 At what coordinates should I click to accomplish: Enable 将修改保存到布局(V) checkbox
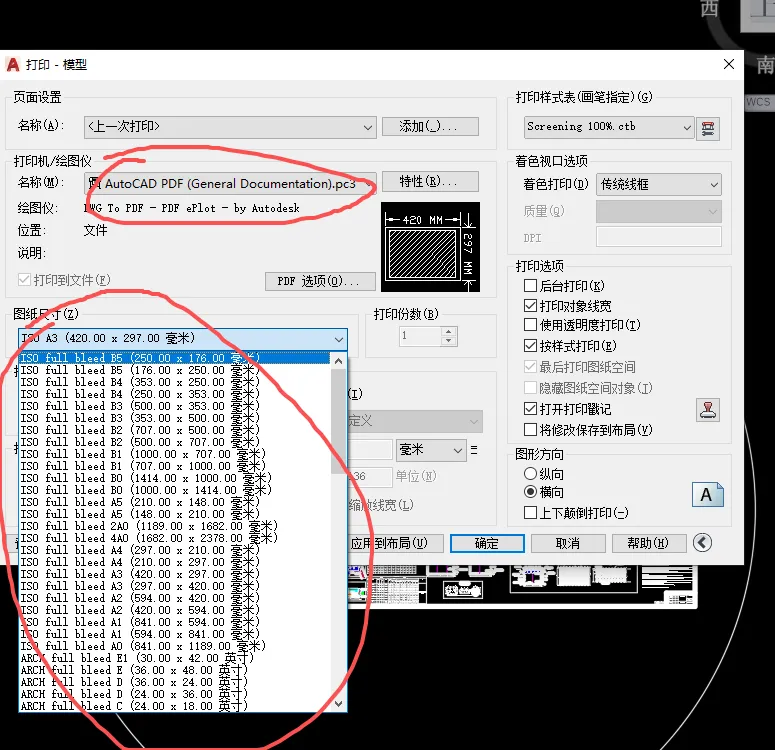pyautogui.click(x=530, y=430)
